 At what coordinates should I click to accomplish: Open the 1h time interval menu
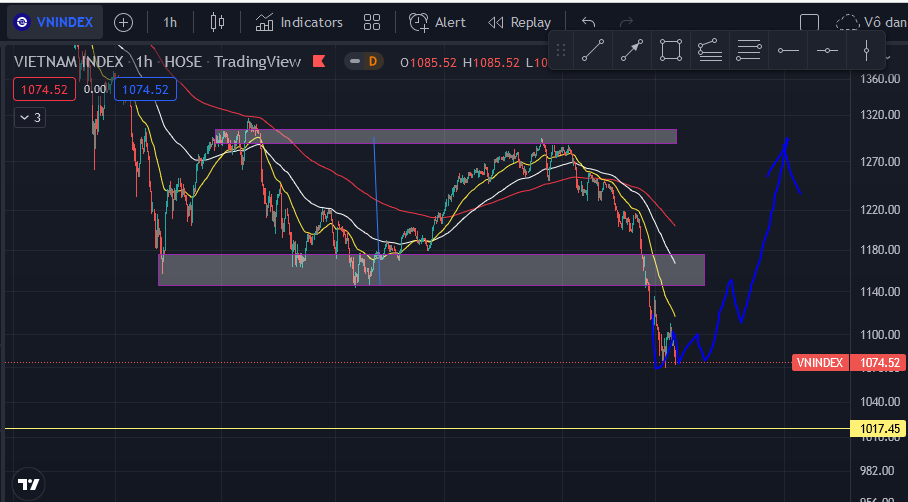click(170, 23)
